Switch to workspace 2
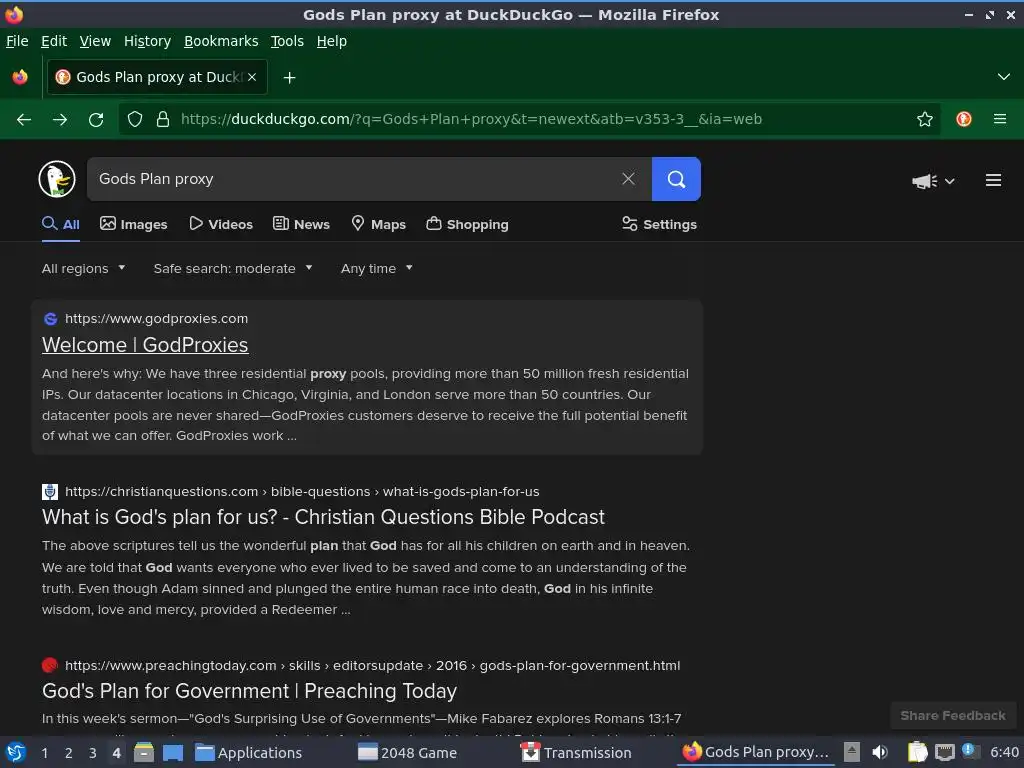The height and width of the screenshot is (768, 1024). (x=69, y=753)
